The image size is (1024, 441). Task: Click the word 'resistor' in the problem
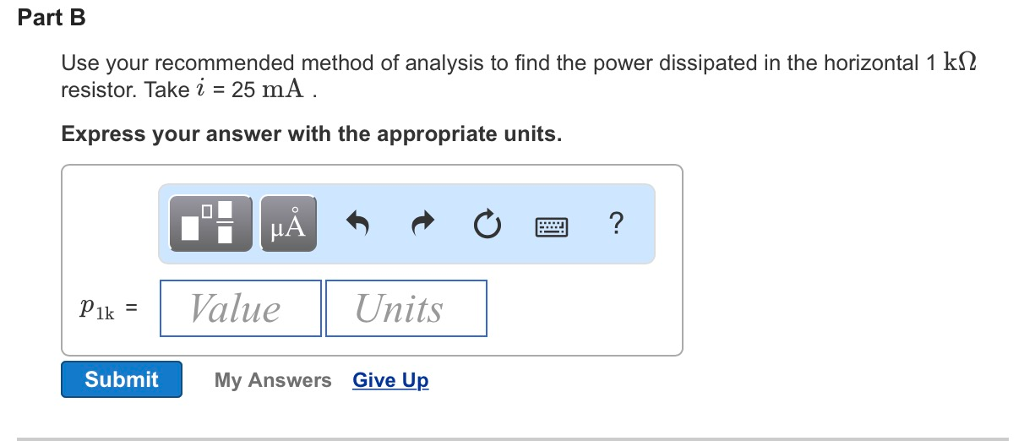97,90
